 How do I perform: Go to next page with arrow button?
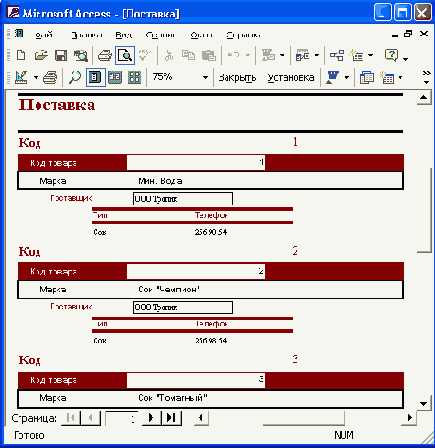[x=151, y=417]
